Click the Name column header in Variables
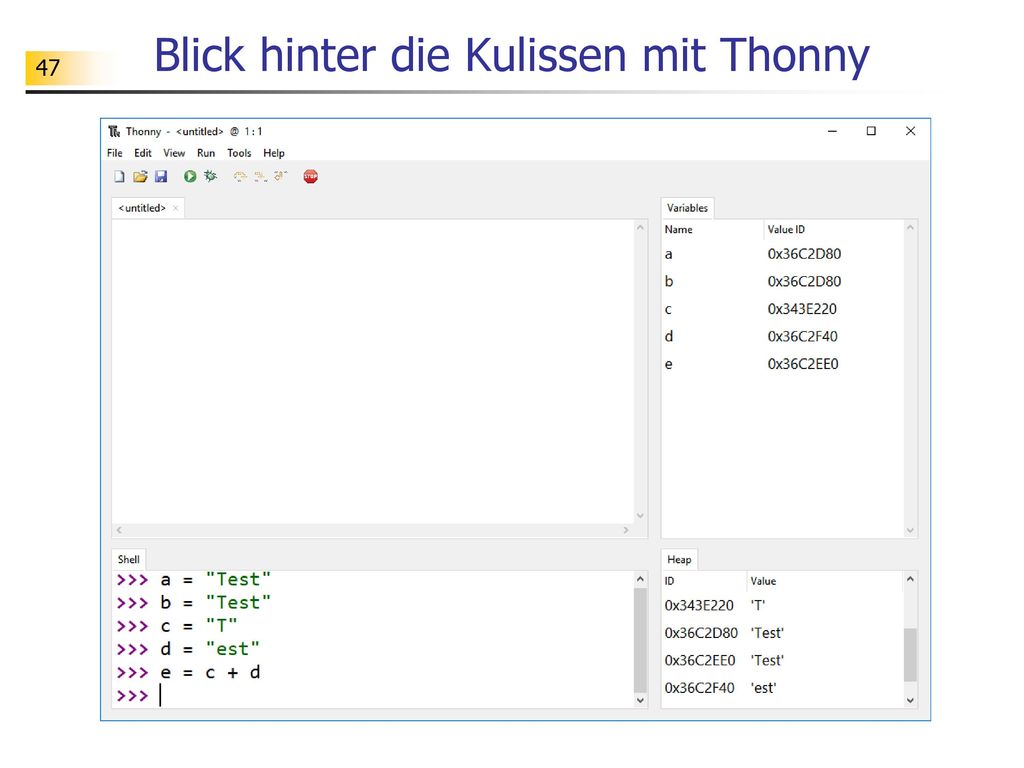Viewport: 1024px width, 768px height. click(x=712, y=229)
